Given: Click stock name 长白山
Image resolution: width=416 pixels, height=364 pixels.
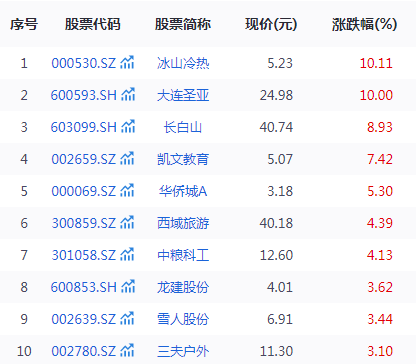Looking at the screenshot, I should (183, 127).
